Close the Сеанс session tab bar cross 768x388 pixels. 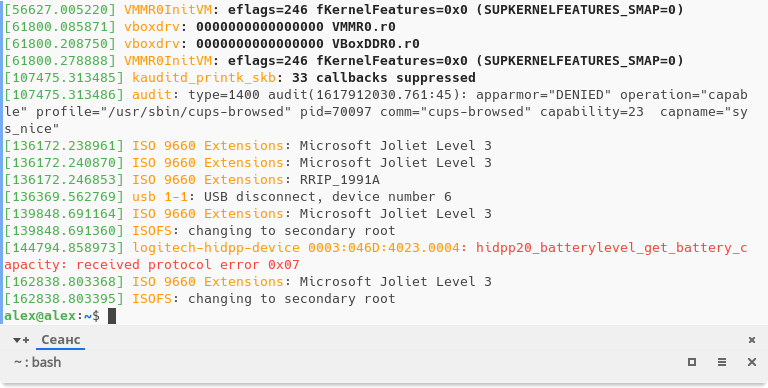752,340
